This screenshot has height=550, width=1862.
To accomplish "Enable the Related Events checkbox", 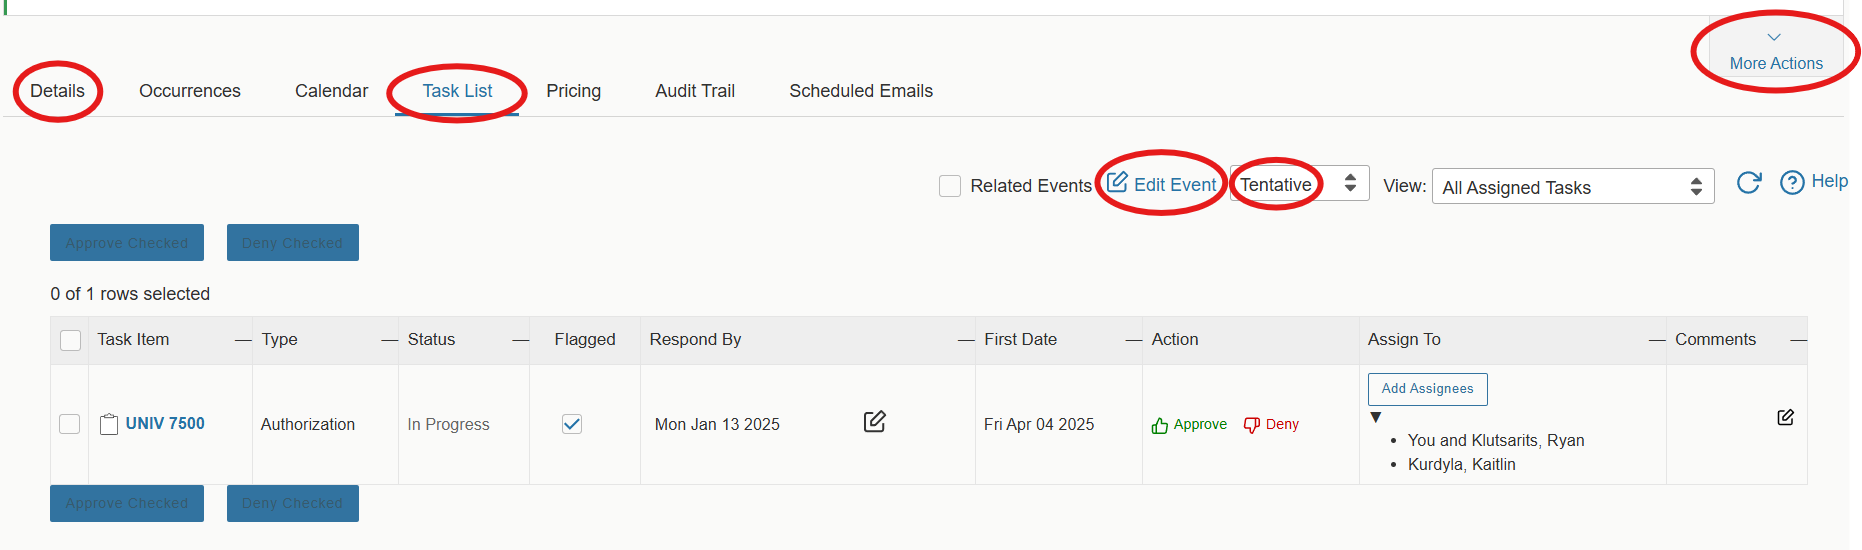I will 950,186.
